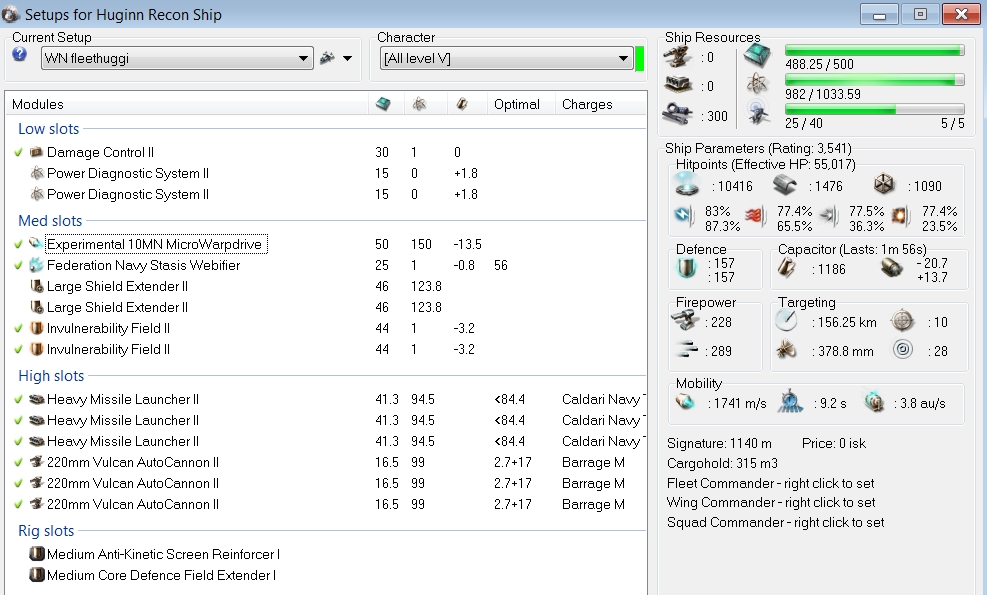
Task: Click the launcher hardpoints icon in Ship Resources
Action: pyautogui.click(x=677, y=84)
